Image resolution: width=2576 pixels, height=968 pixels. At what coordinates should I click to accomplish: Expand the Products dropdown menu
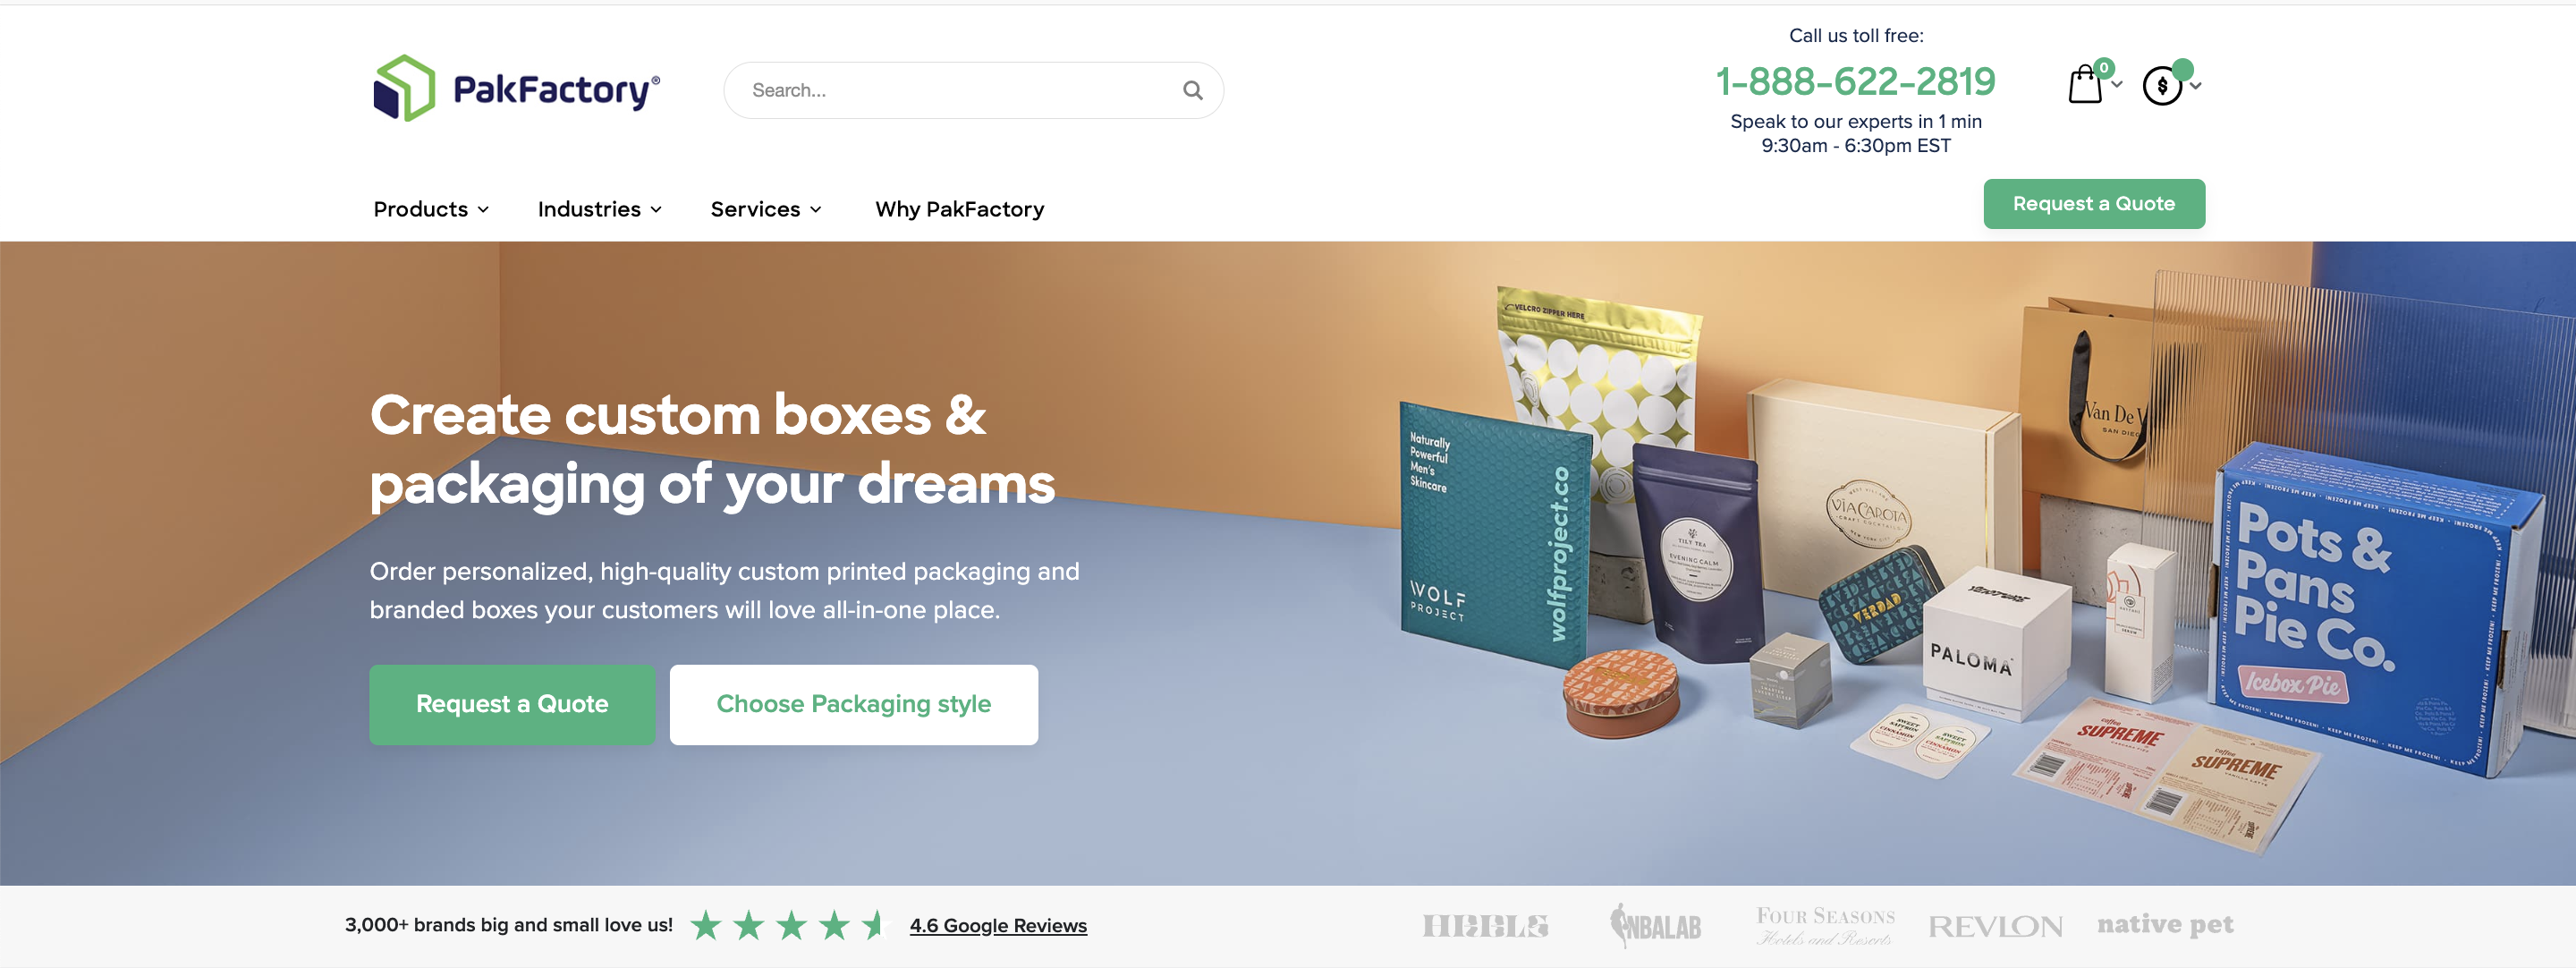[x=431, y=209]
